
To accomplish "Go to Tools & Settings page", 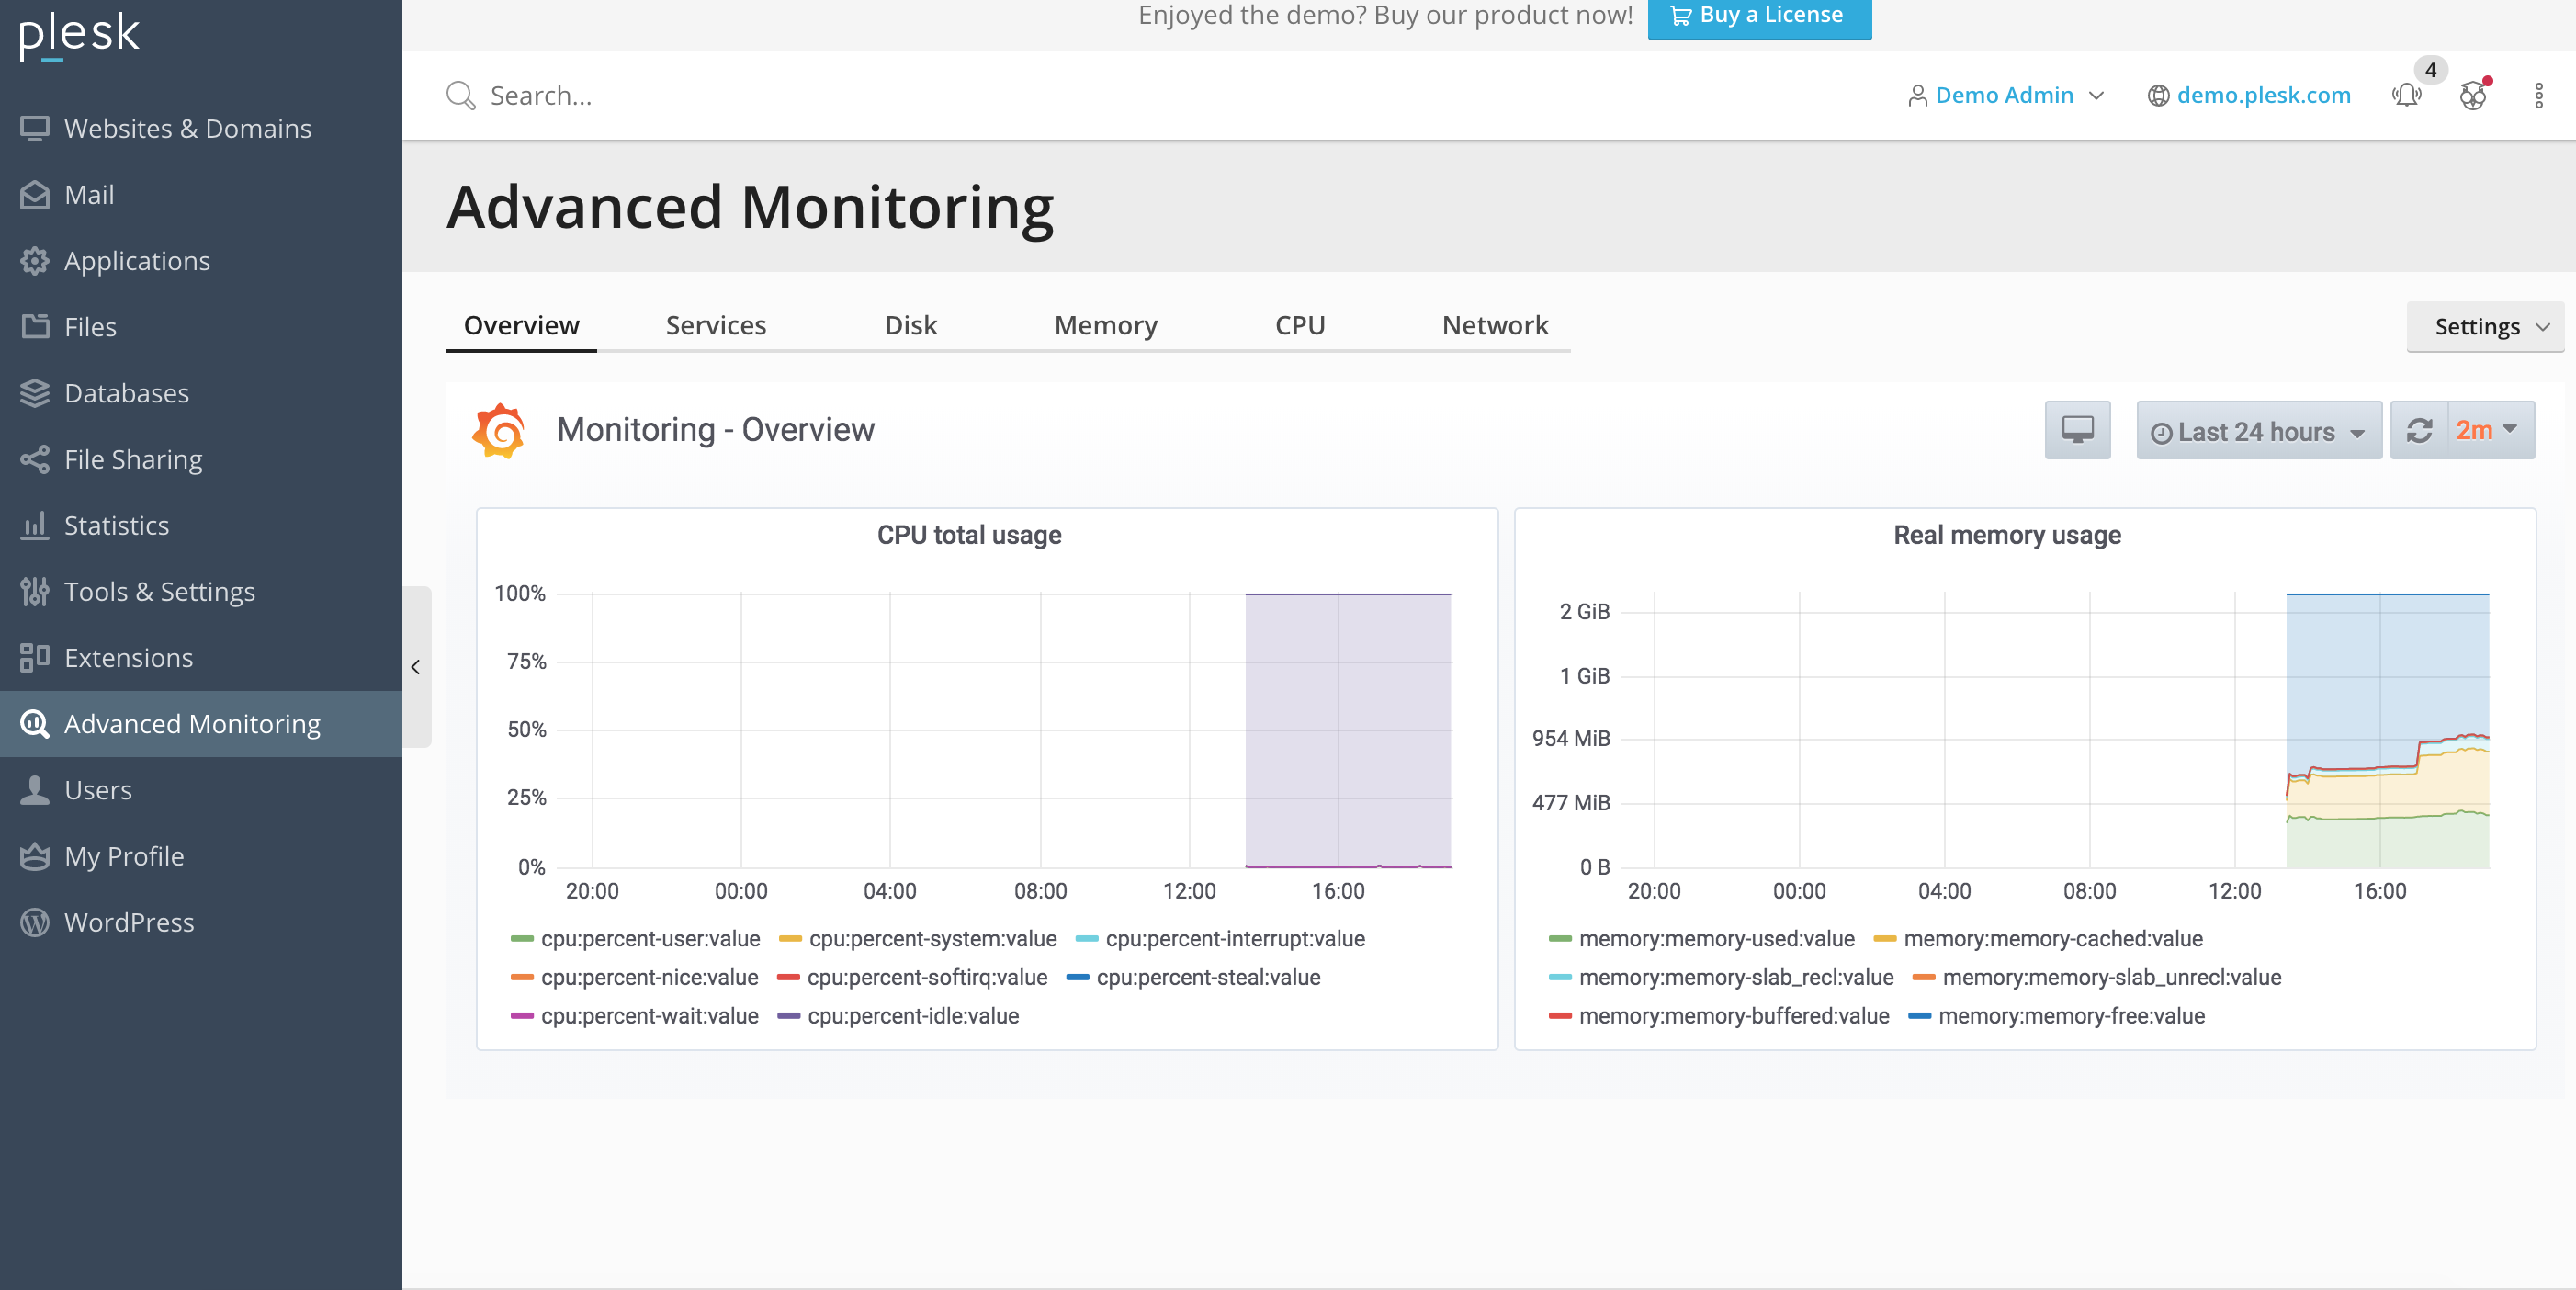I will tap(201, 591).
